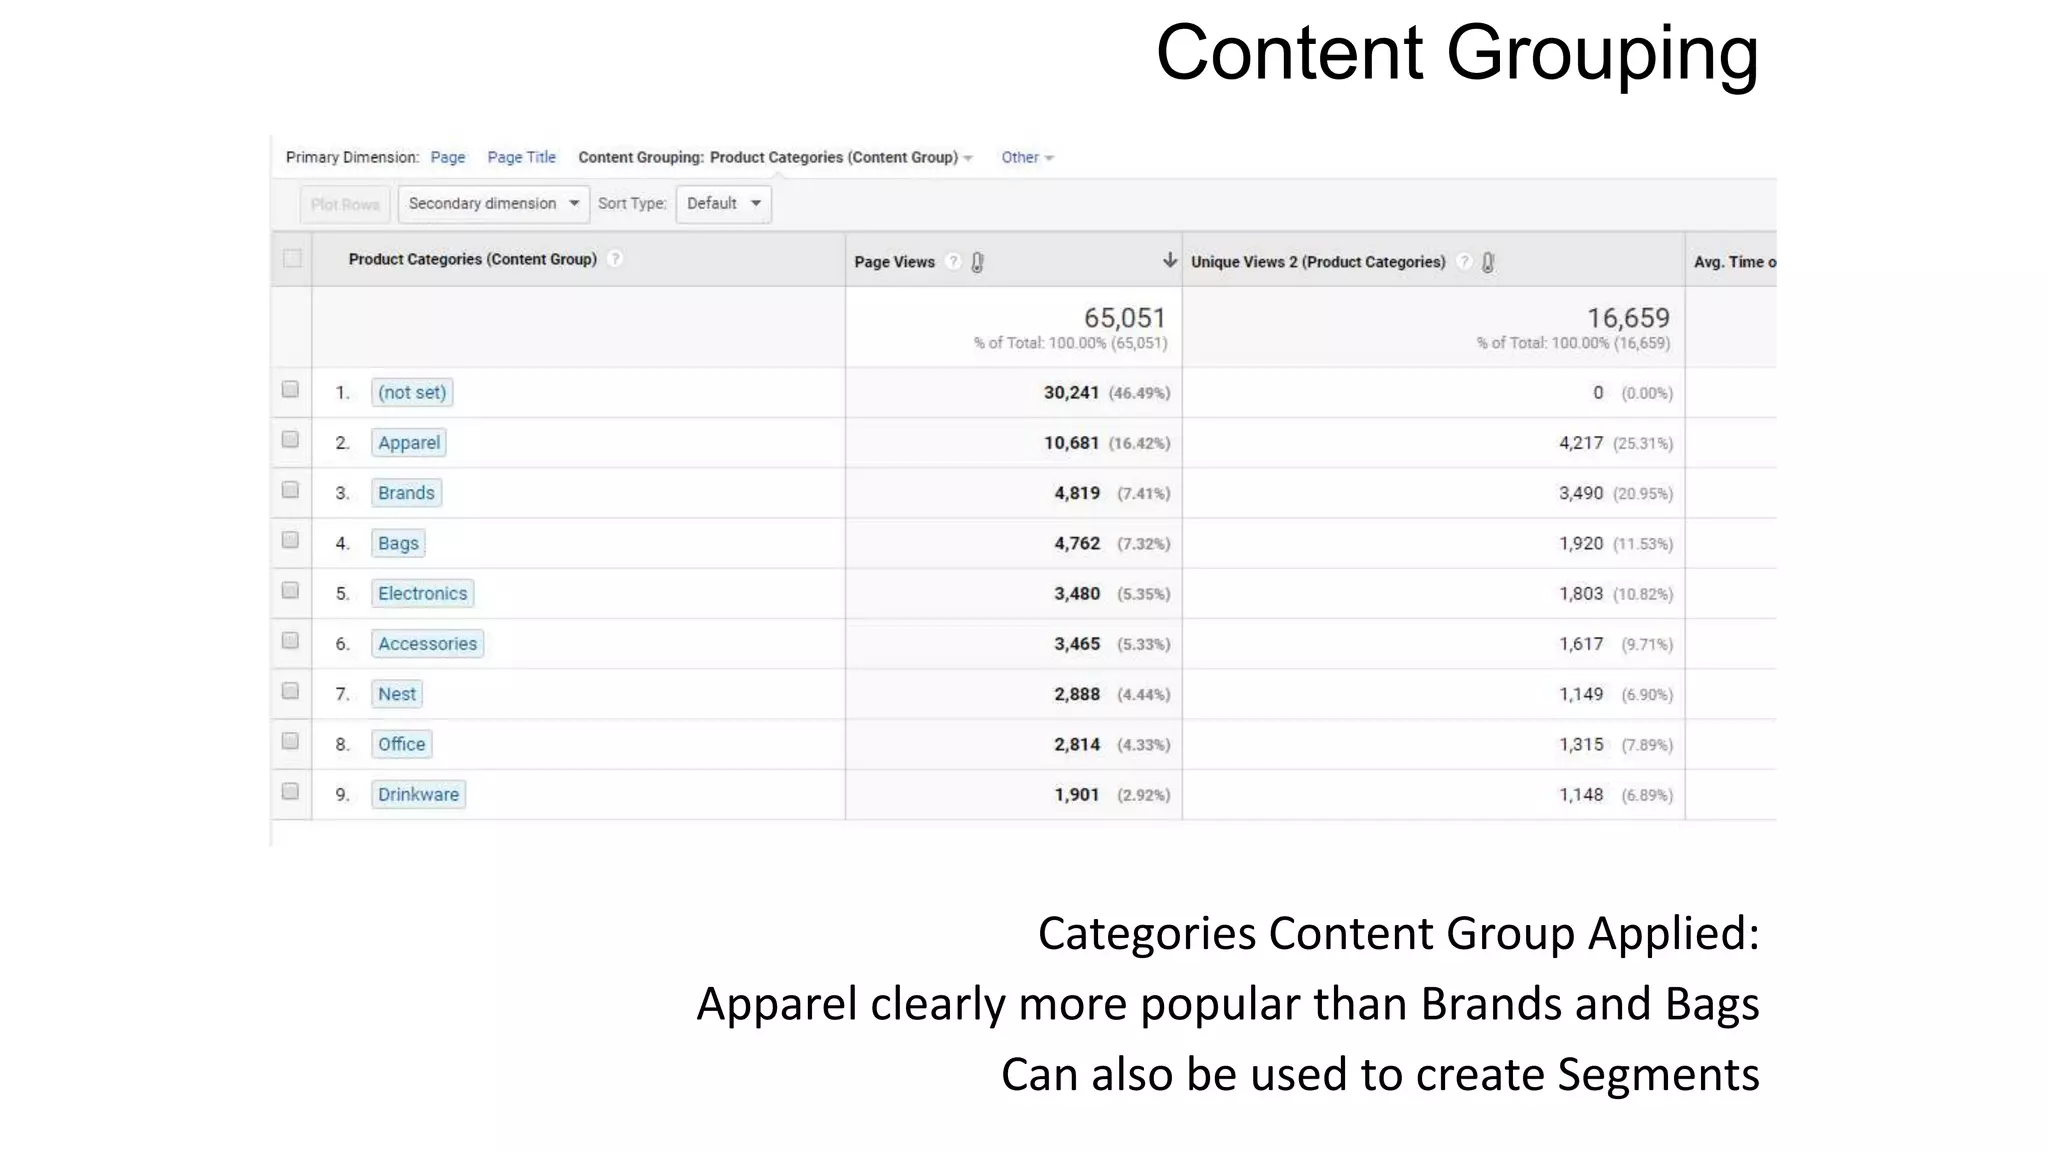Check the box for Apparel row
This screenshot has height=1152, width=2048.
click(x=290, y=440)
